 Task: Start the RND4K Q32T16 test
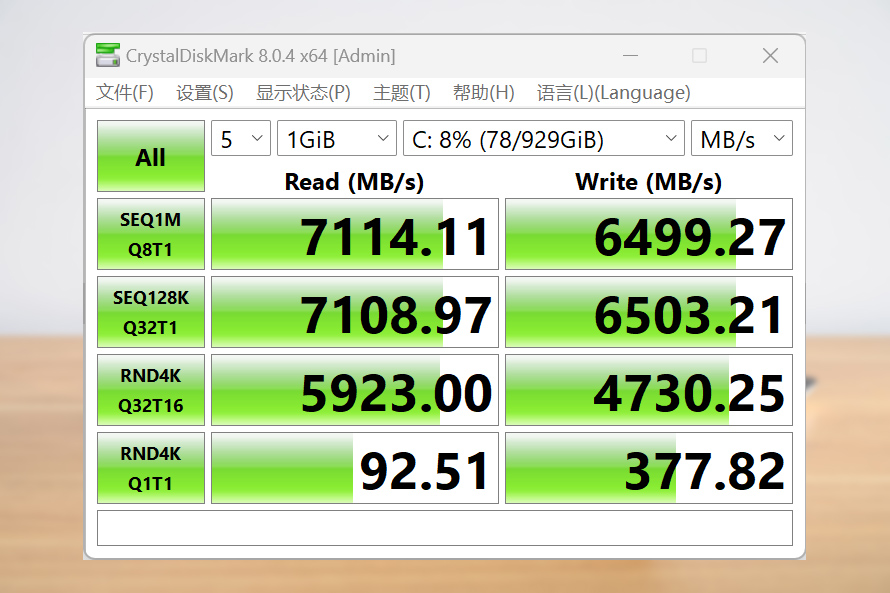point(151,390)
